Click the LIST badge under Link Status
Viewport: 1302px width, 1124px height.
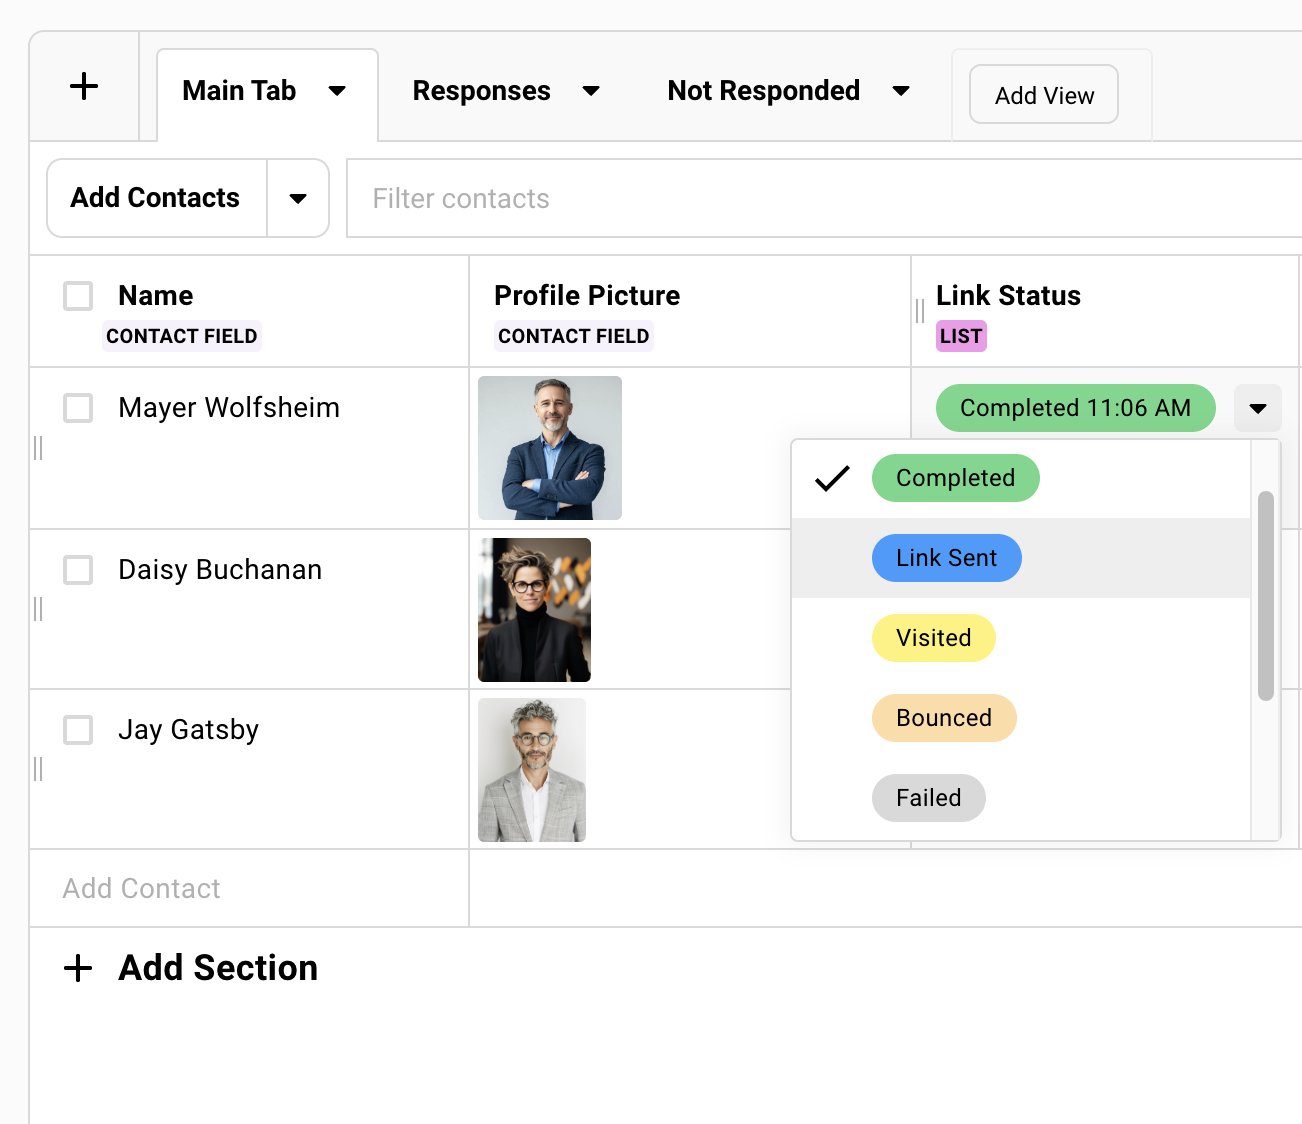[960, 336]
